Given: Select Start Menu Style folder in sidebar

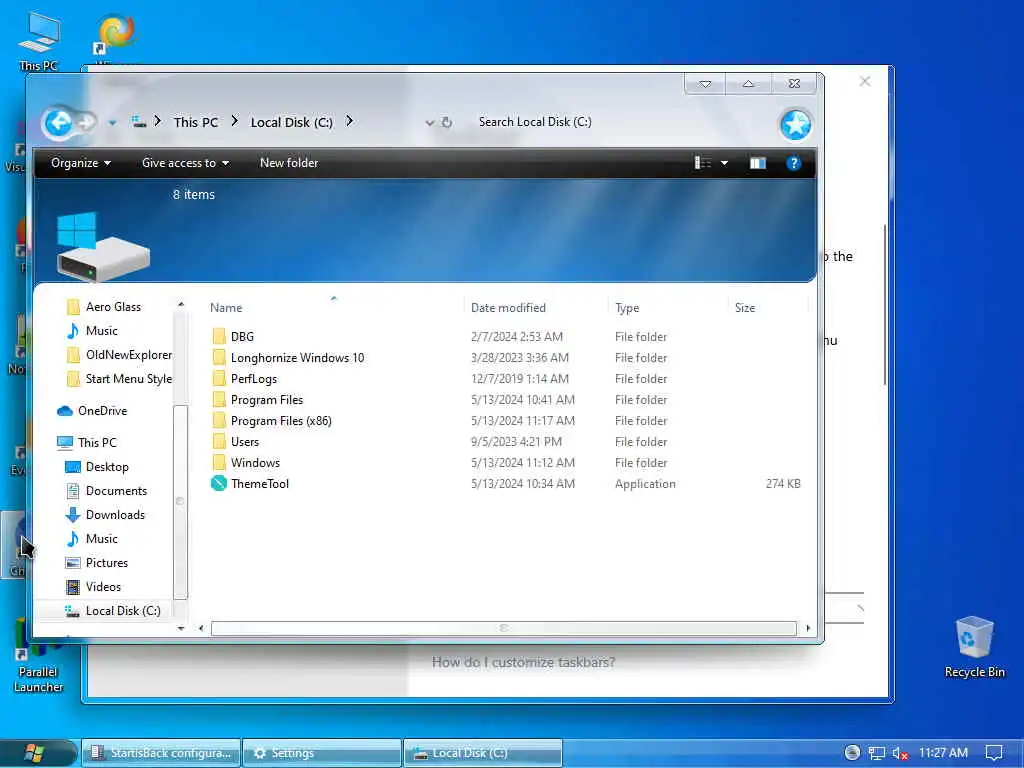Looking at the screenshot, I should (120, 379).
